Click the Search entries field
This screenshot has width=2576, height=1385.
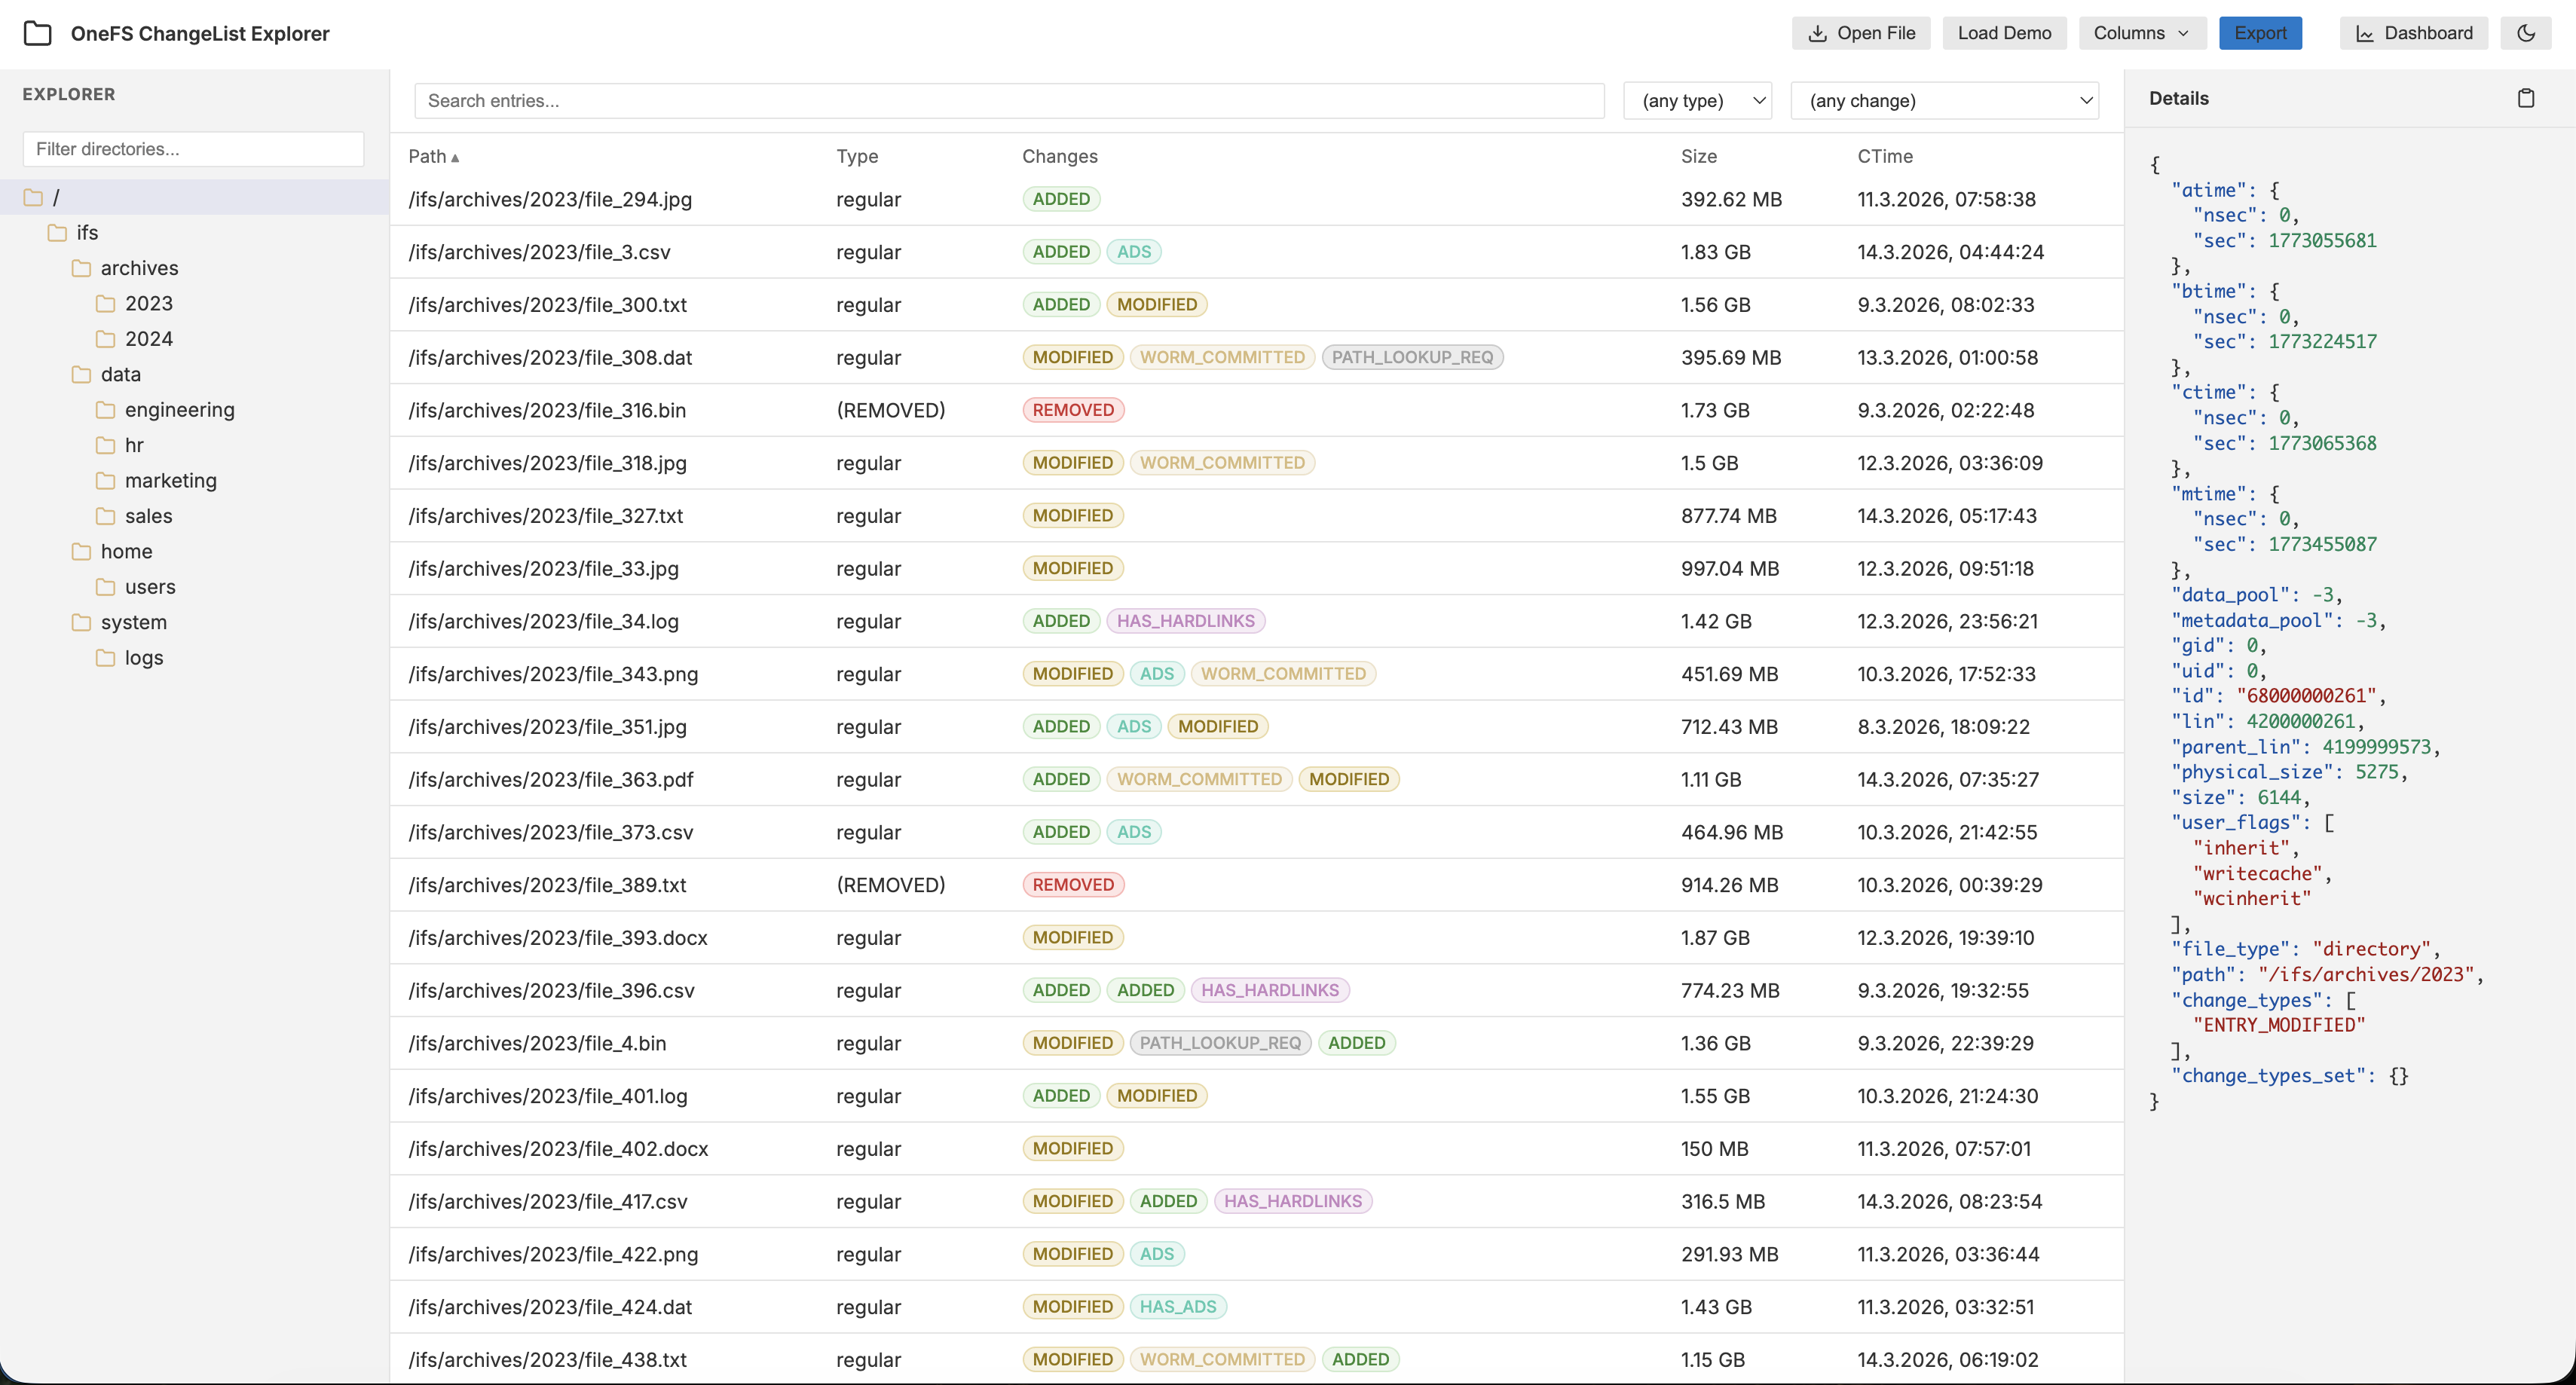(x=1008, y=101)
